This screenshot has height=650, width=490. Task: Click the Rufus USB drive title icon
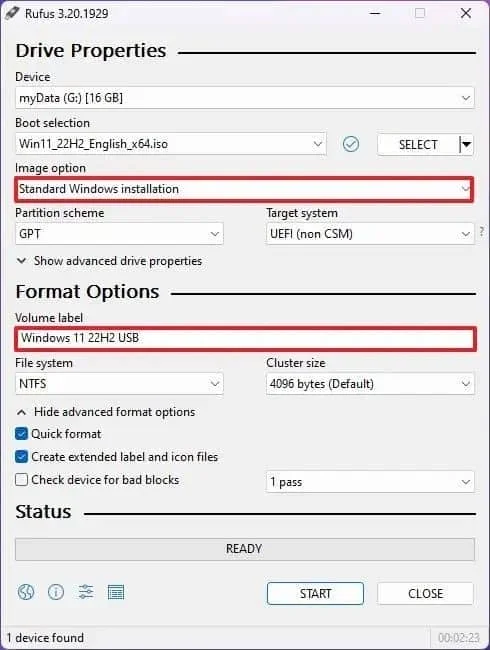click(x=12, y=13)
